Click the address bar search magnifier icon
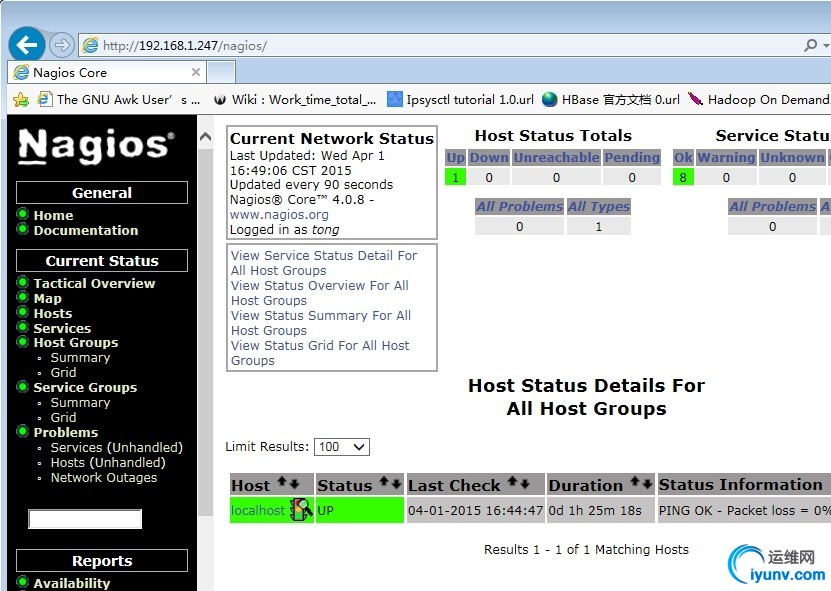 [x=810, y=46]
